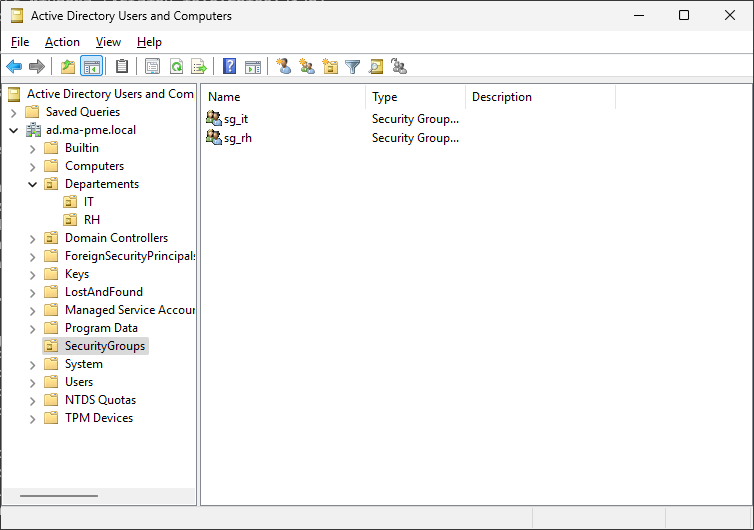The height and width of the screenshot is (530, 754).
Task: Click the Forward arrow in toolbar
Action: click(37, 66)
